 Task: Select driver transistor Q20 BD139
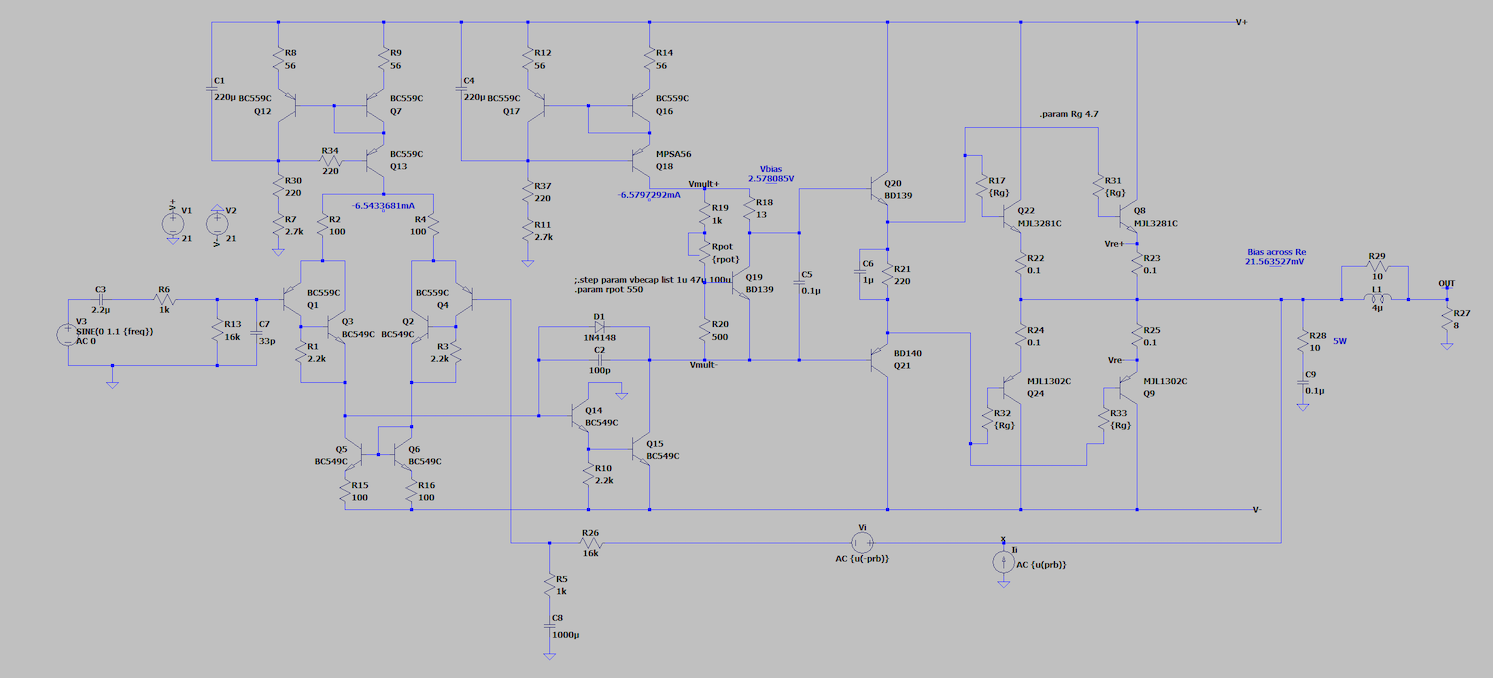tap(877, 187)
